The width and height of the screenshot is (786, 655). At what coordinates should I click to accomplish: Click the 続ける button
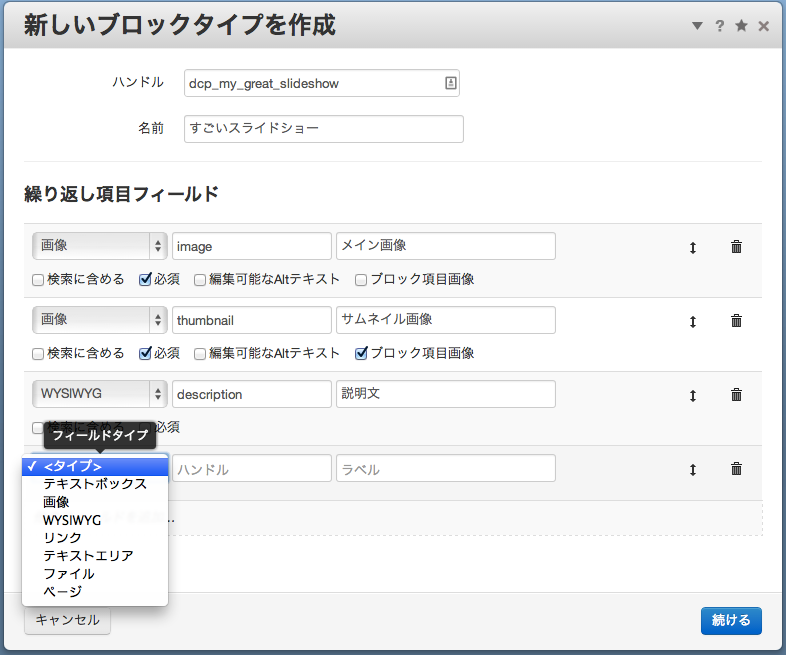tap(731, 620)
